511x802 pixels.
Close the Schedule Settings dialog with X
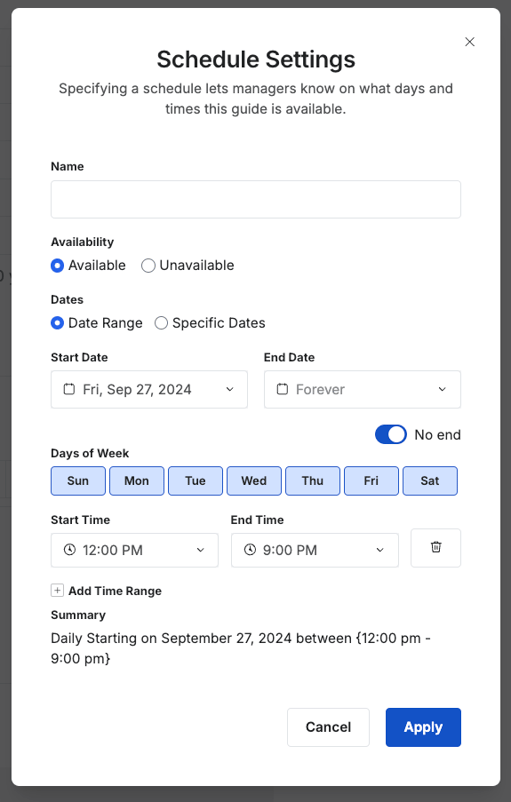click(470, 42)
